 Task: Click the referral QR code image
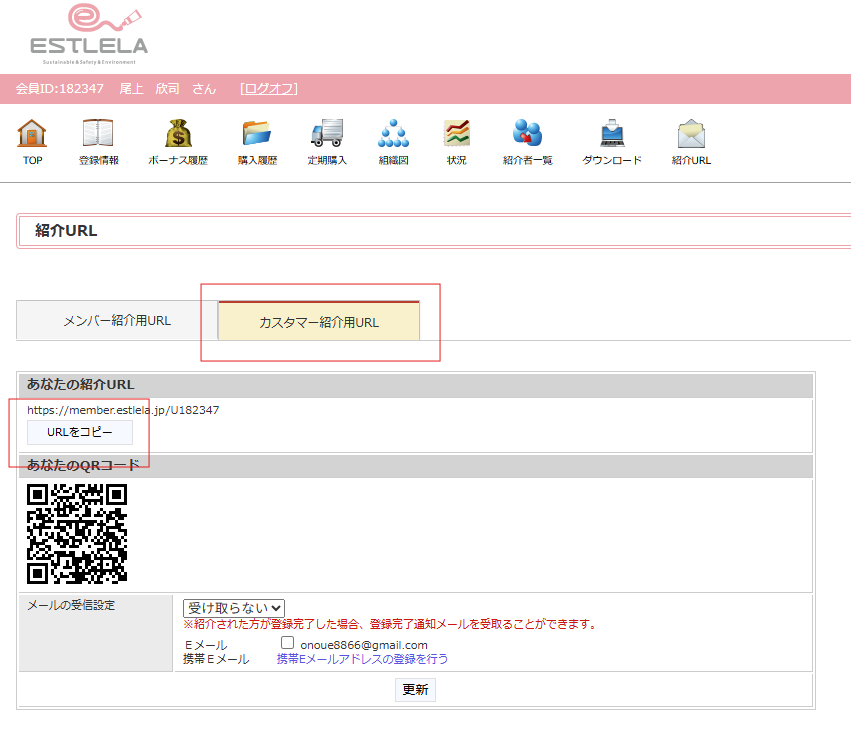[x=77, y=533]
